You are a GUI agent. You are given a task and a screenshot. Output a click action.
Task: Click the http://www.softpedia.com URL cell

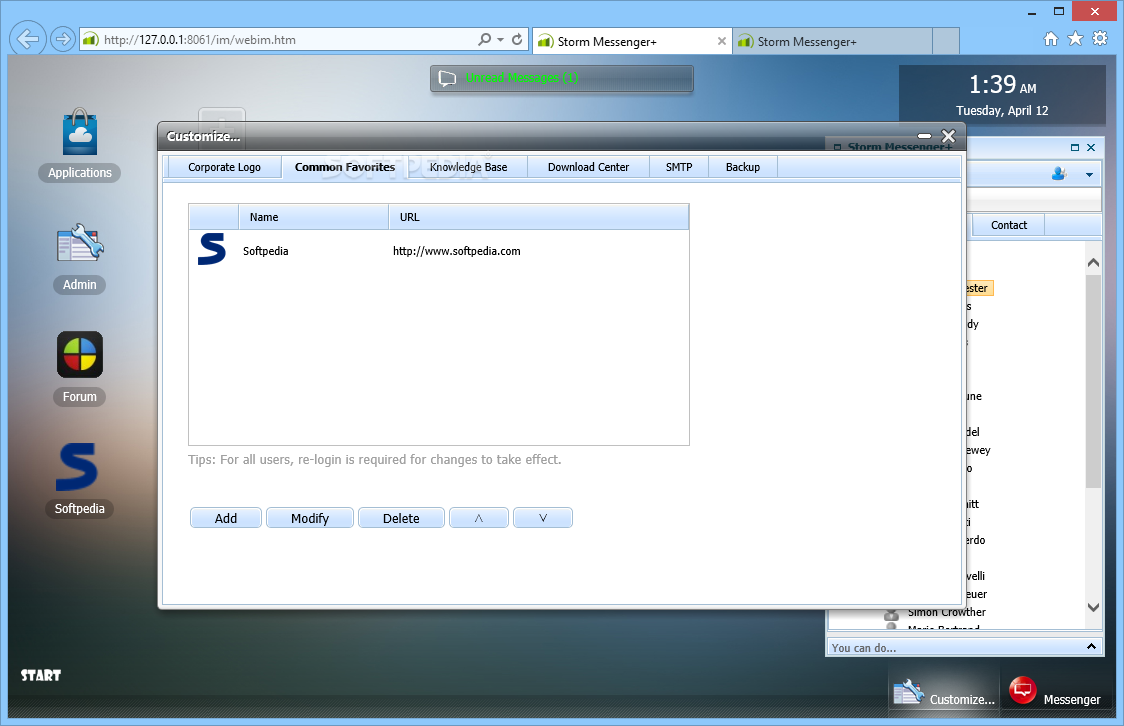click(457, 251)
